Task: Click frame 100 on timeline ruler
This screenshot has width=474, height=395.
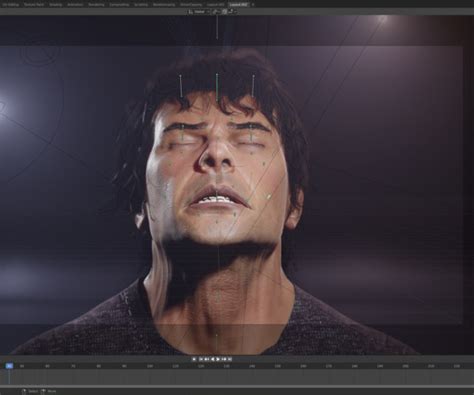Action: point(150,366)
